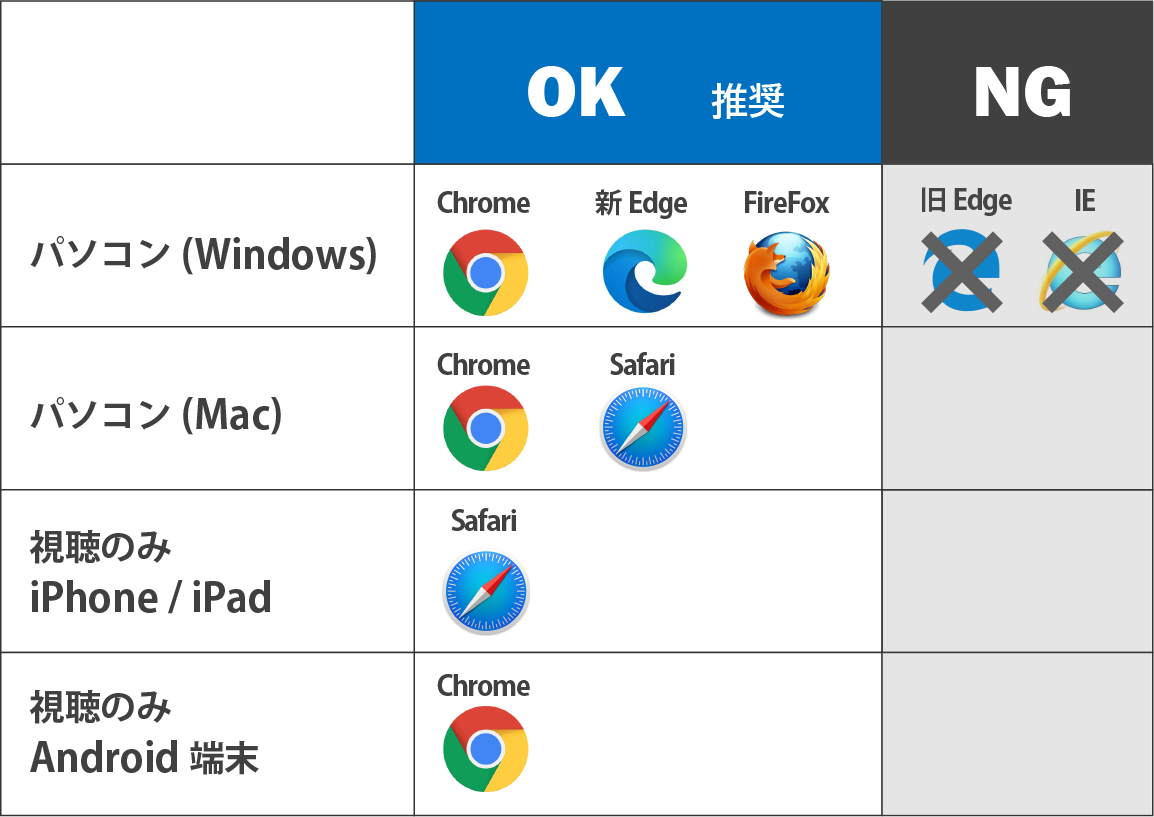1154x817 pixels.
Task: Select Safari icon for iPhone / iPad
Action: tap(486, 591)
